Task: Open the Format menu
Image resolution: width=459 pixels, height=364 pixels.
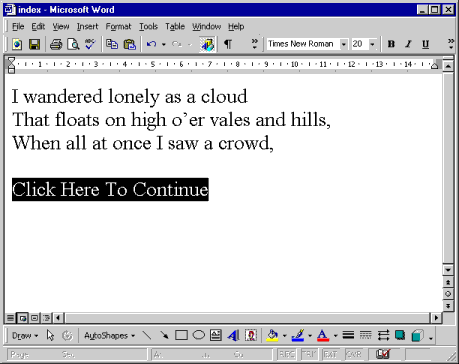Action: pos(118,26)
